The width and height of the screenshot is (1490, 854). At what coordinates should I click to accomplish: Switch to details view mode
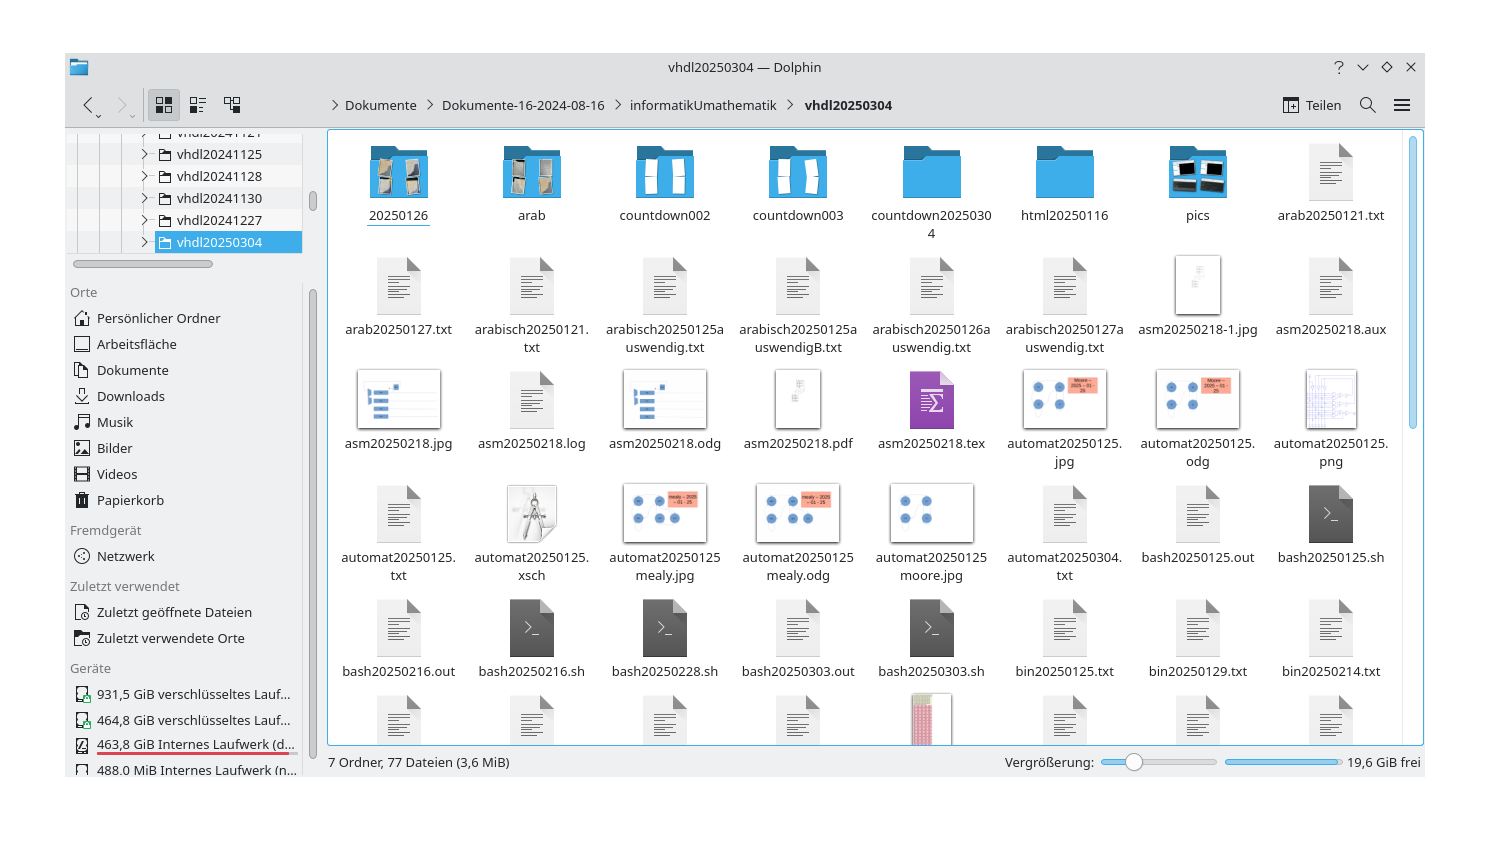click(x=197, y=104)
